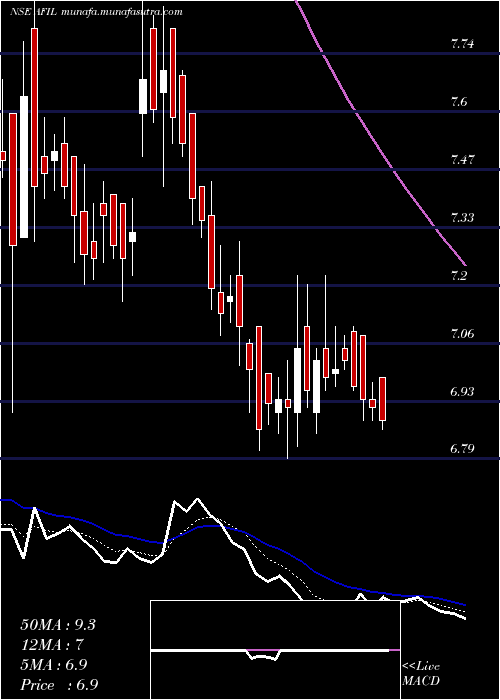Click the <<Live MACD label
This screenshot has width=500, height=700.
(421, 674)
